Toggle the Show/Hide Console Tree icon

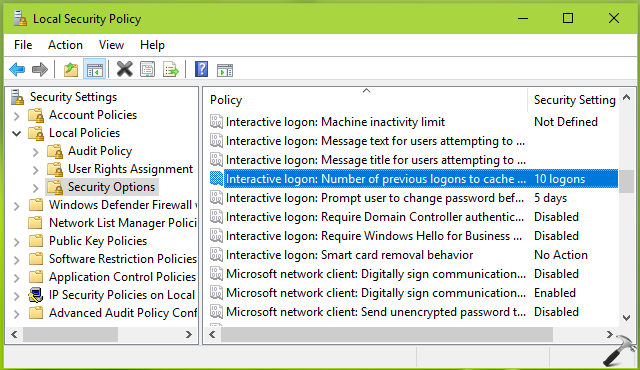[x=94, y=70]
